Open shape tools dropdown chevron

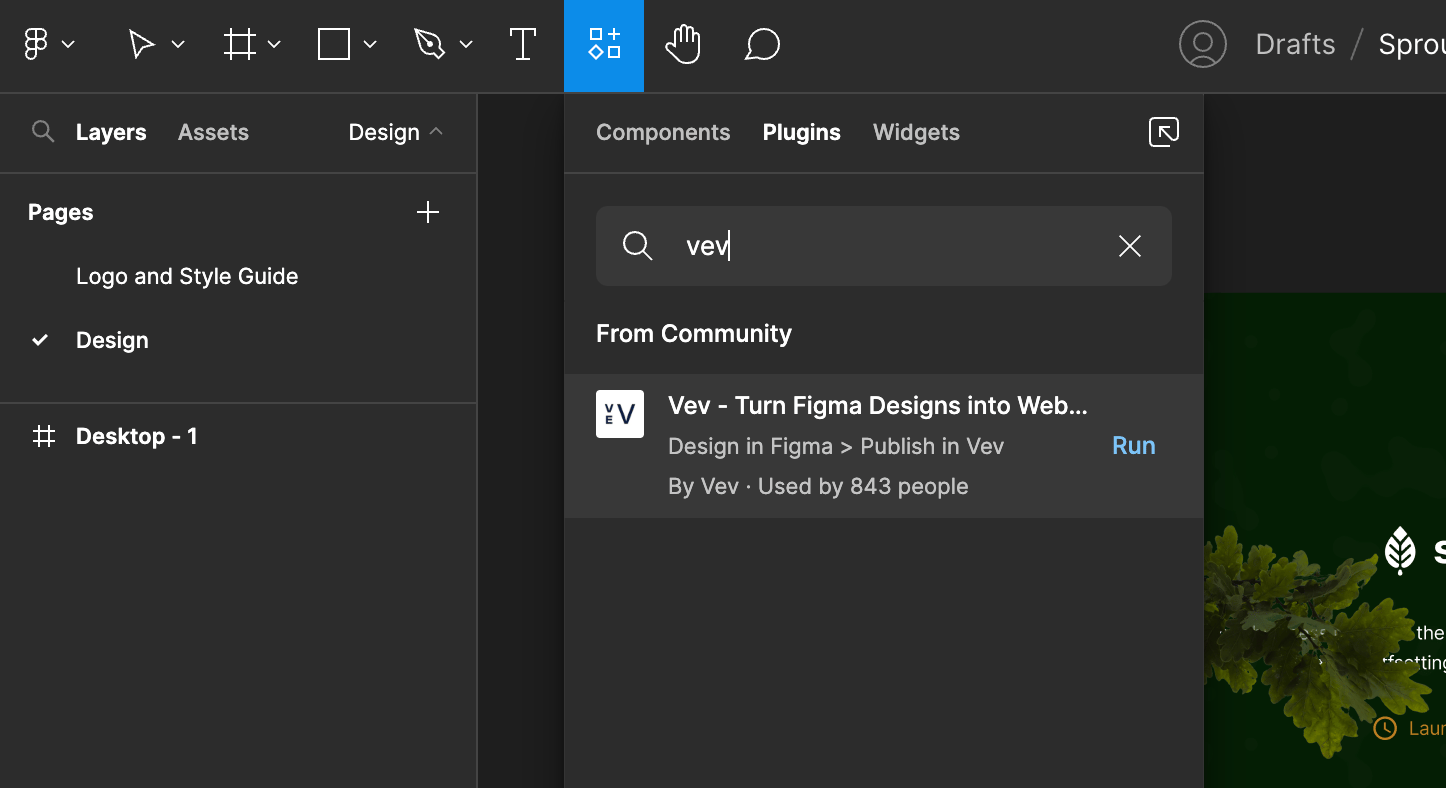click(370, 44)
